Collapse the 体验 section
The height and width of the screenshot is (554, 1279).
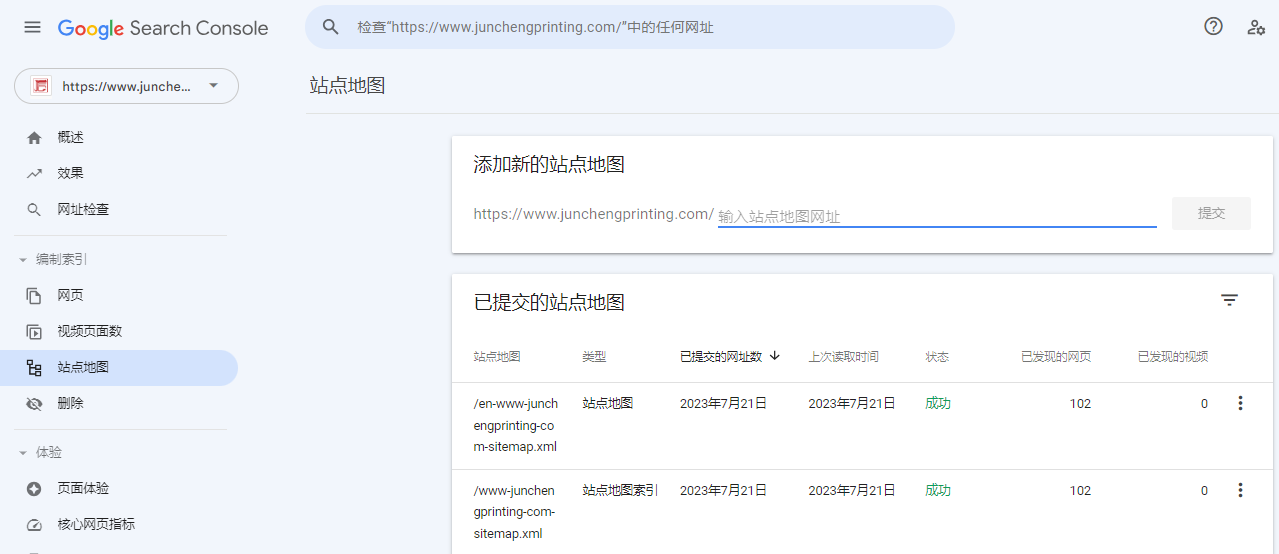(23, 453)
